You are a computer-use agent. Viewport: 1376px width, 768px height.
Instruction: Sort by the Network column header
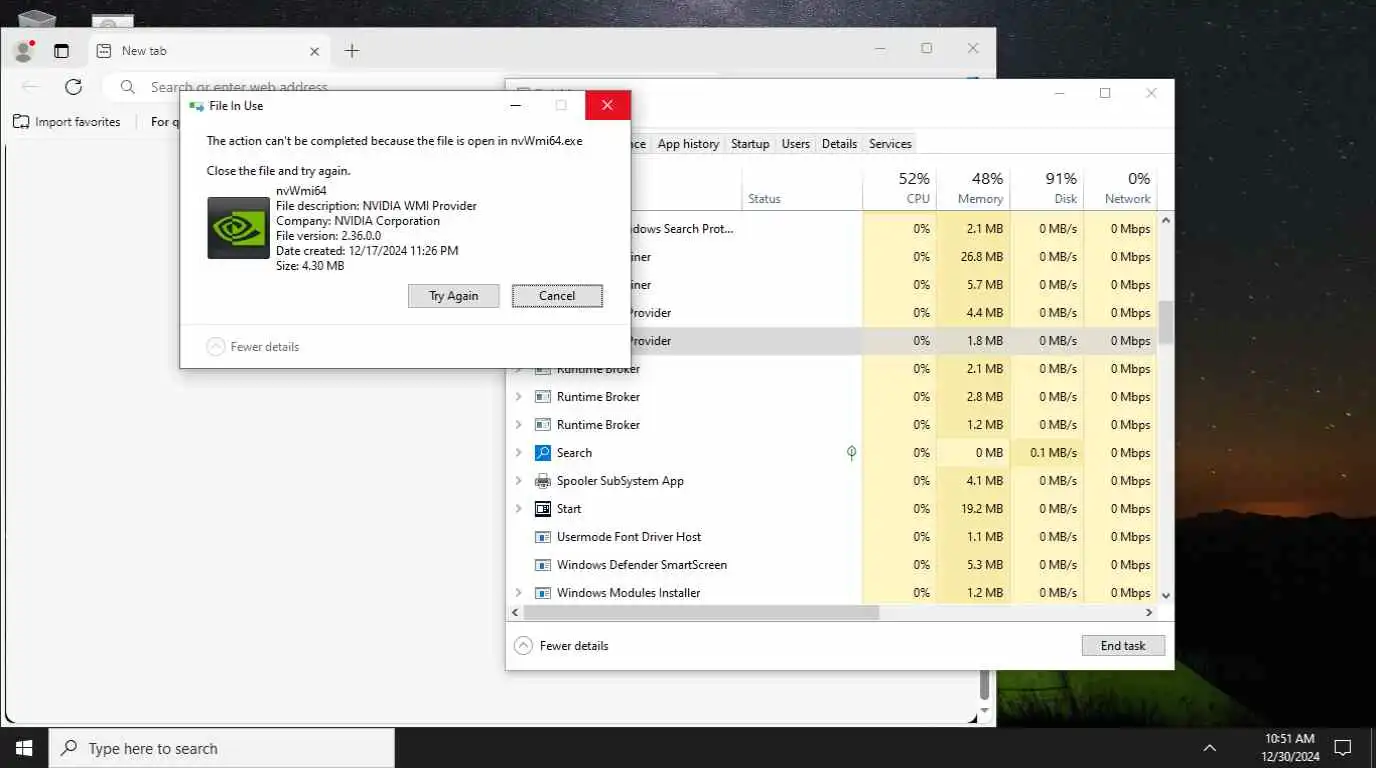point(1120,187)
